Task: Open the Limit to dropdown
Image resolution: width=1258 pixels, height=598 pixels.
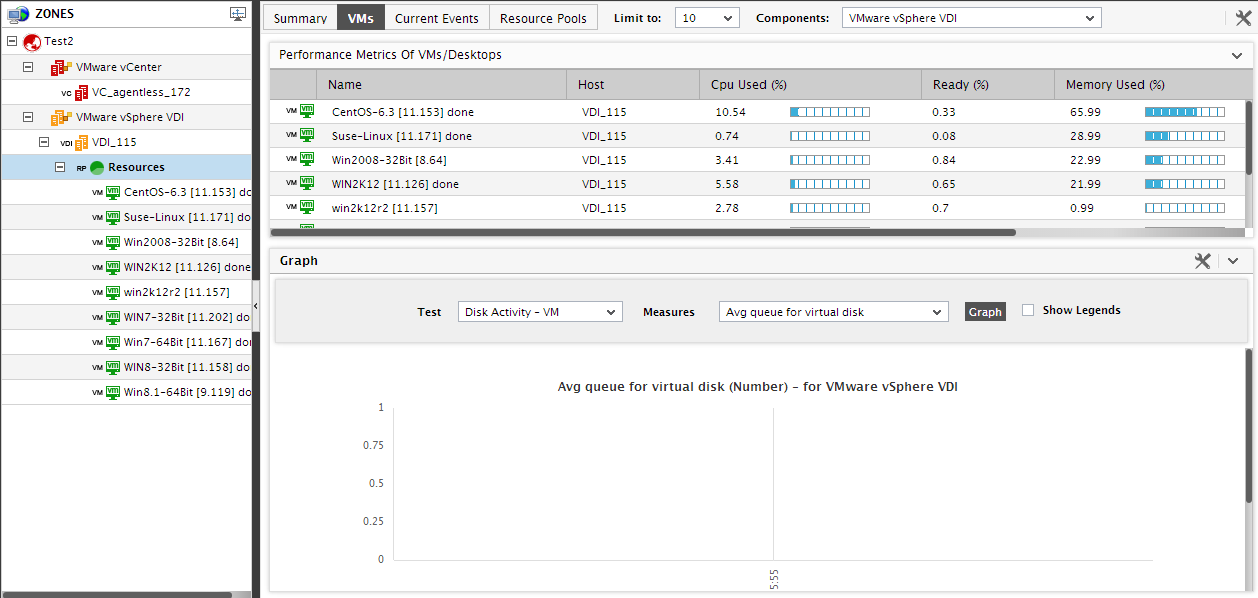Action: point(707,18)
